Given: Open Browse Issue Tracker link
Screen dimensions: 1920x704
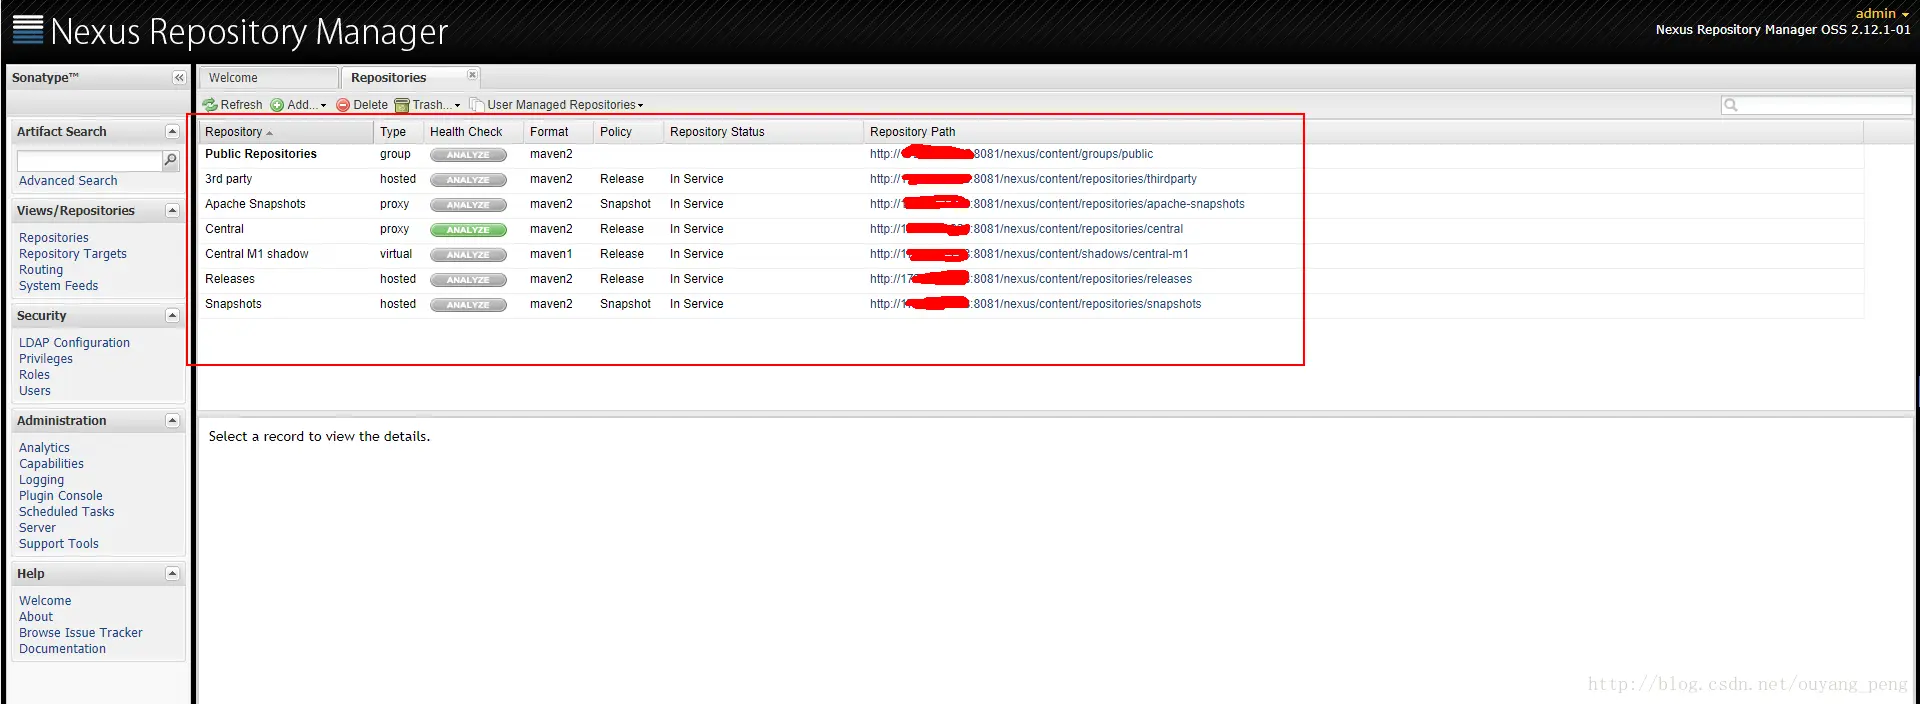Looking at the screenshot, I should click(x=81, y=633).
